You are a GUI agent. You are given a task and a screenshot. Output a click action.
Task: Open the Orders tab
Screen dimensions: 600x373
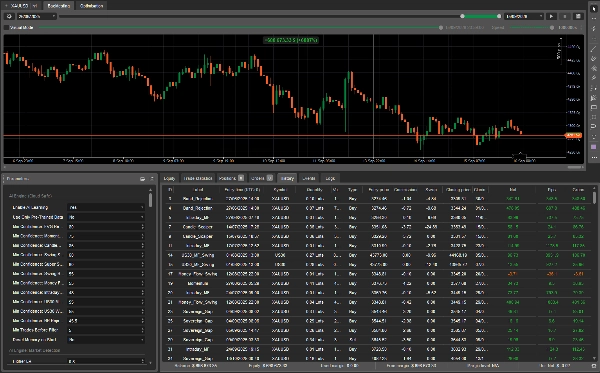[262, 178]
